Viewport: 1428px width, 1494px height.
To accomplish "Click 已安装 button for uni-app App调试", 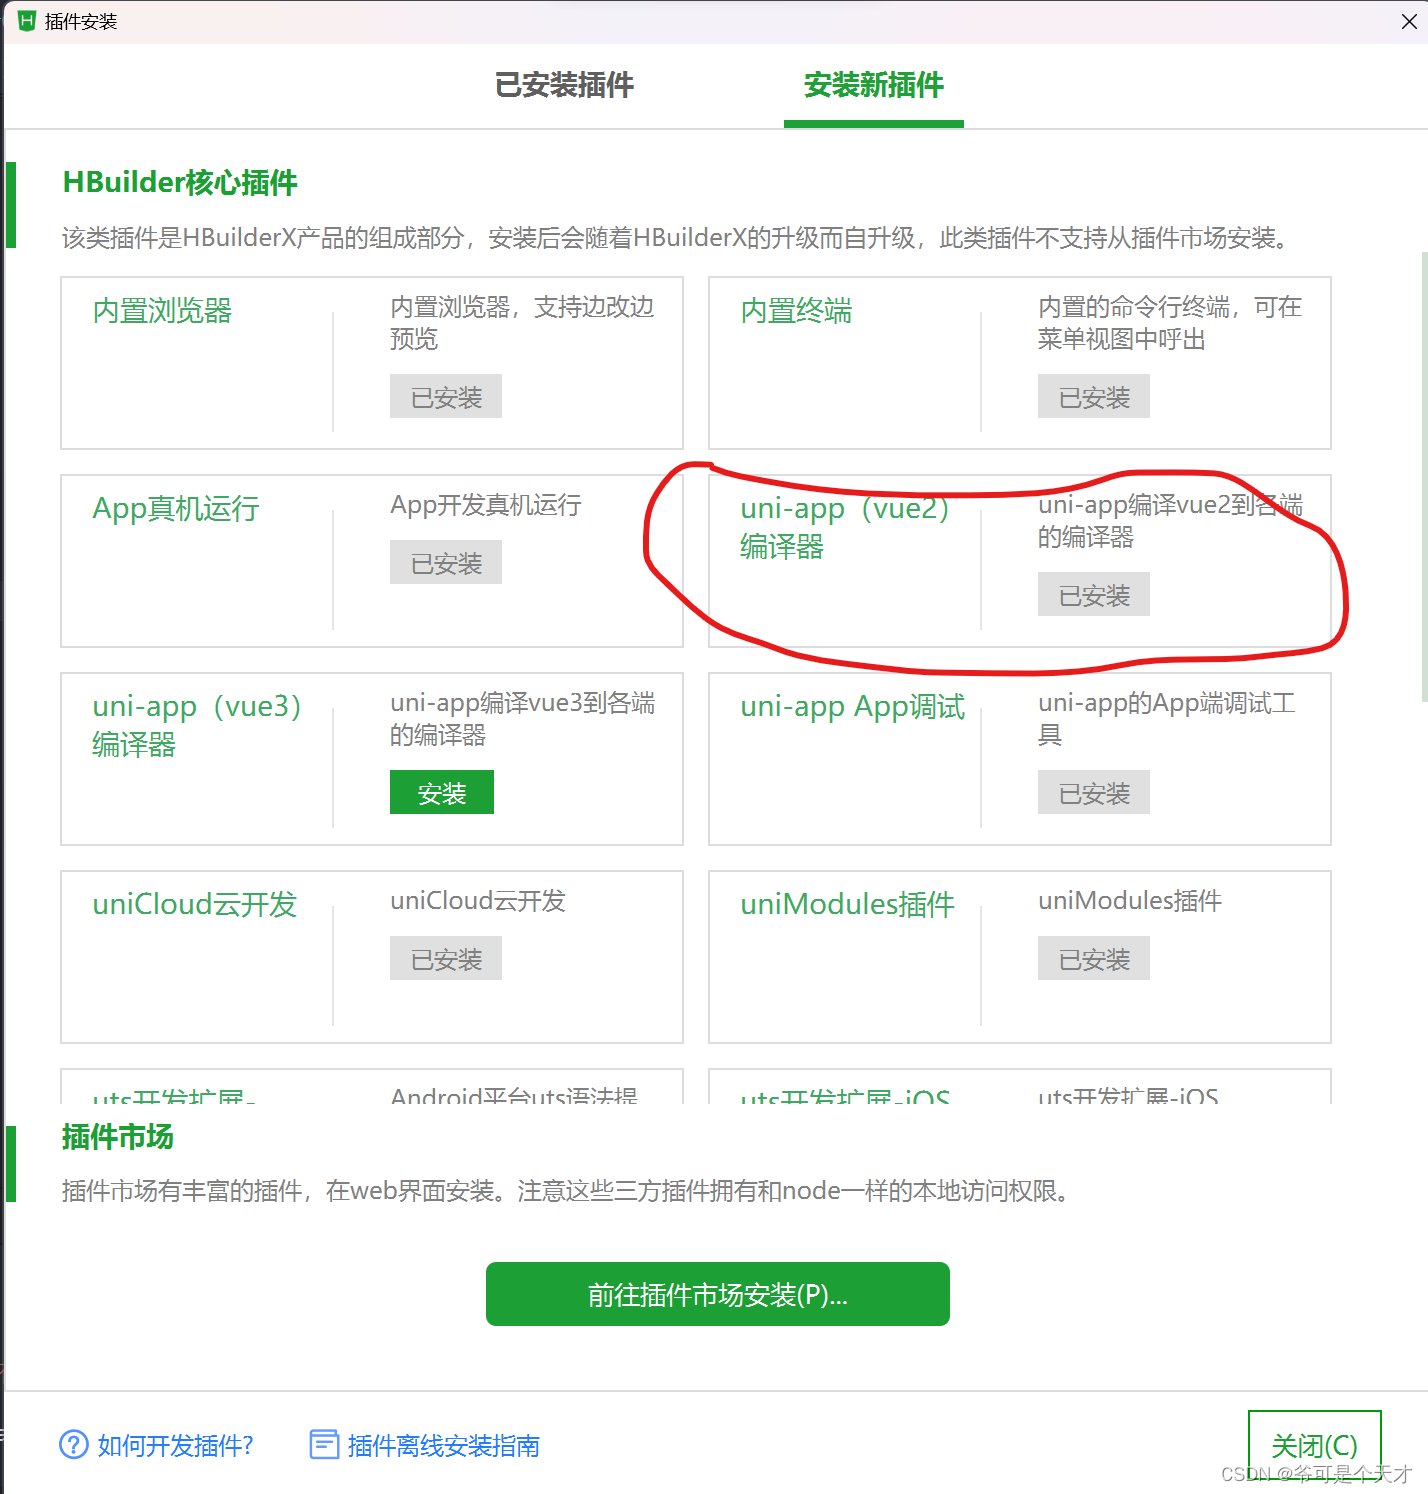I will [x=1094, y=792].
